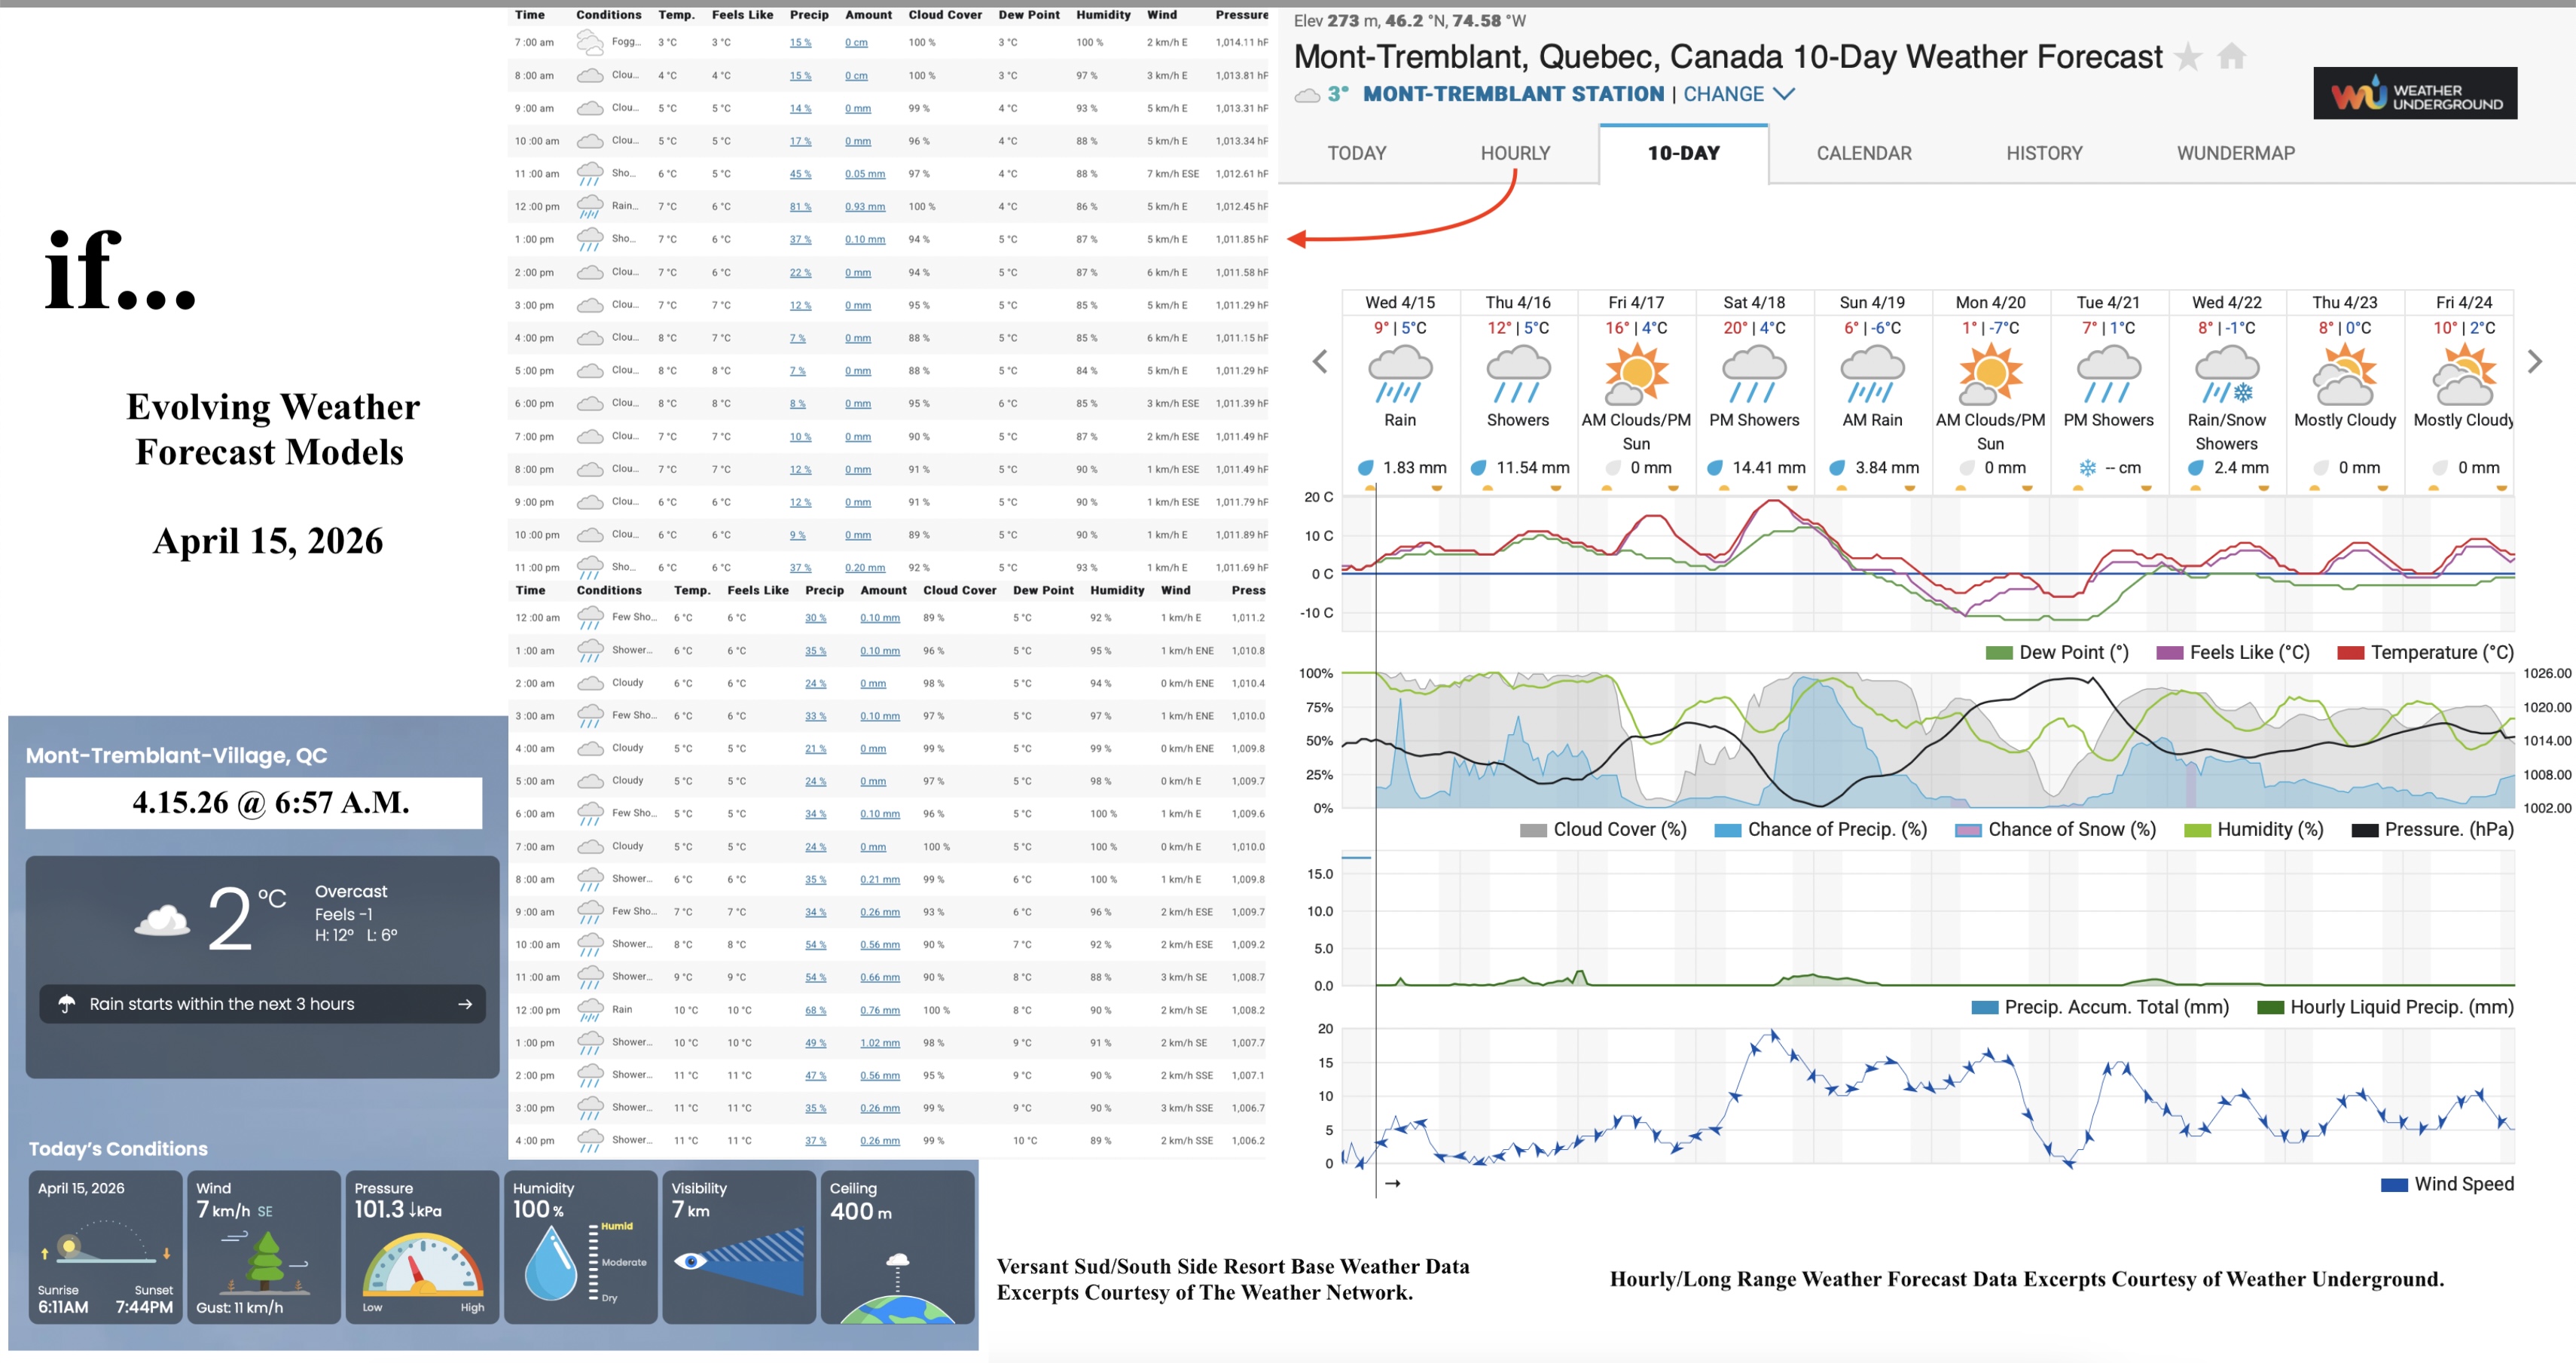Click the left chevron on the forecast carousel
The width and height of the screenshot is (2576, 1363).
click(x=1319, y=360)
